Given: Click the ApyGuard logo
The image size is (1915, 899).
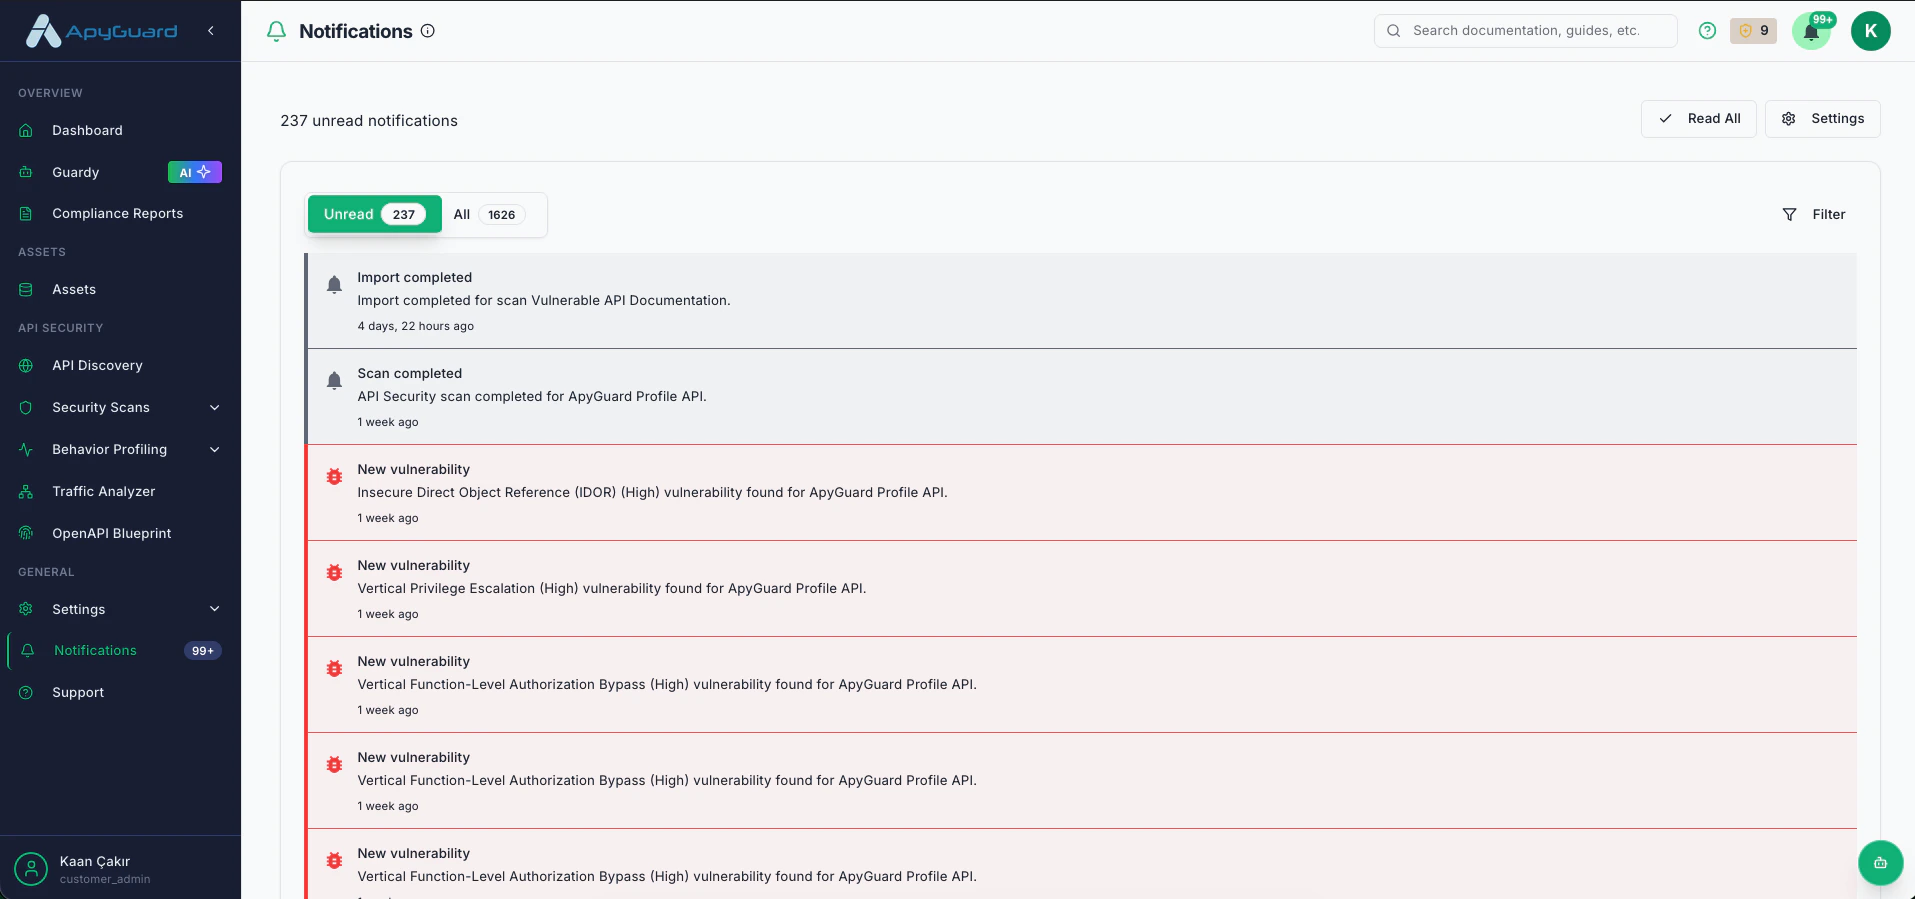Looking at the screenshot, I should [x=101, y=31].
